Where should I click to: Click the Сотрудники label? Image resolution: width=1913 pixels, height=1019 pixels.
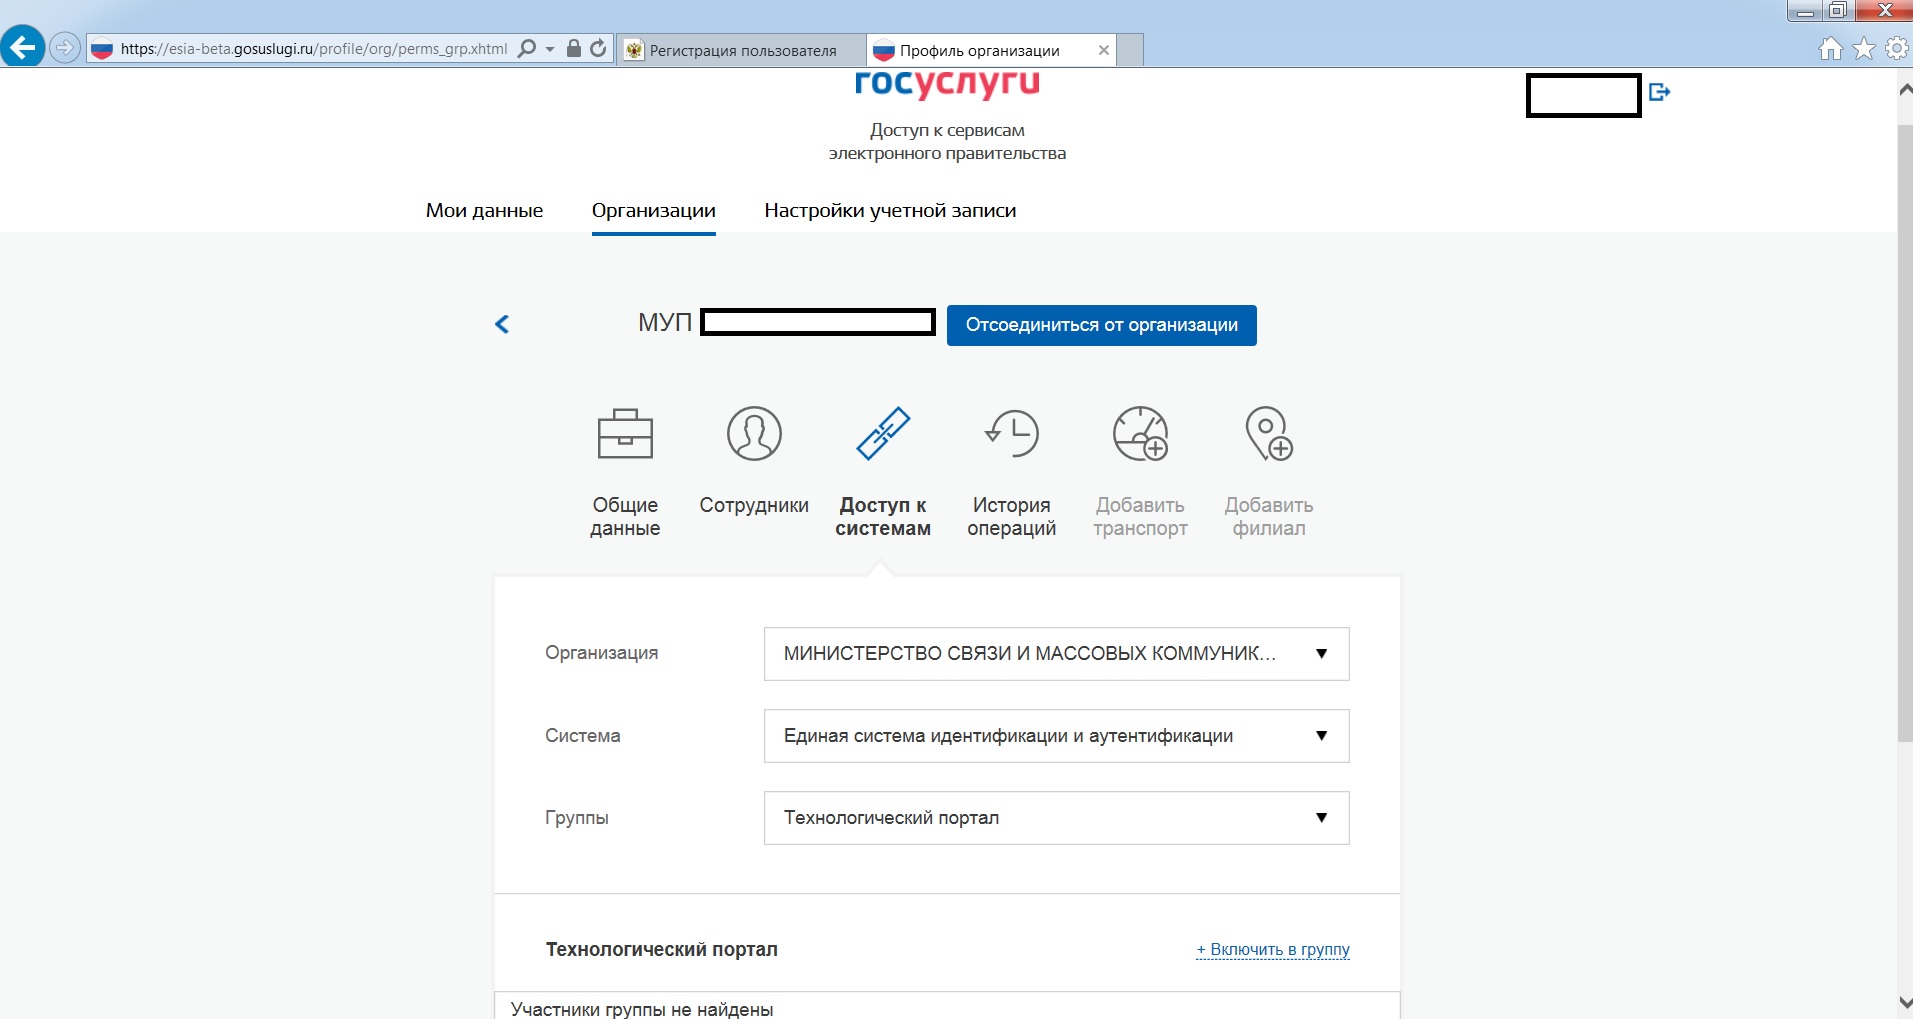pos(754,505)
